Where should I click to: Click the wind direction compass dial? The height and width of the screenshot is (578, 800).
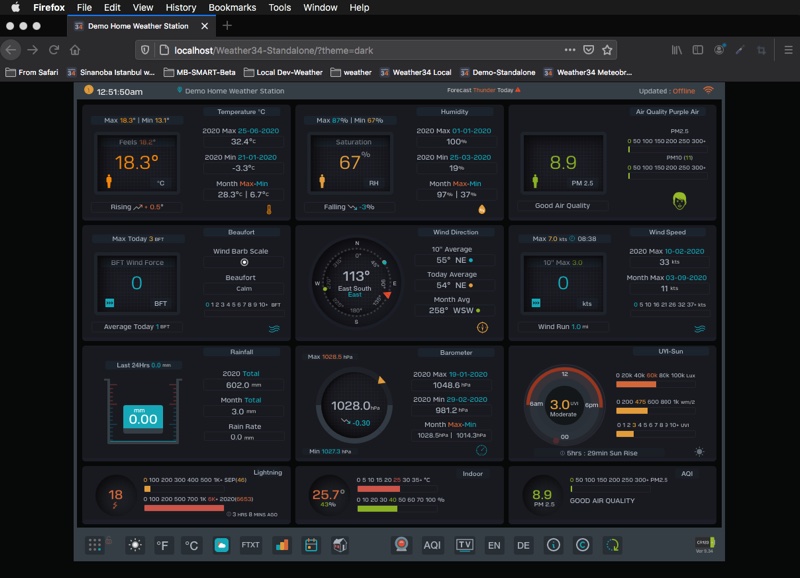click(x=356, y=282)
